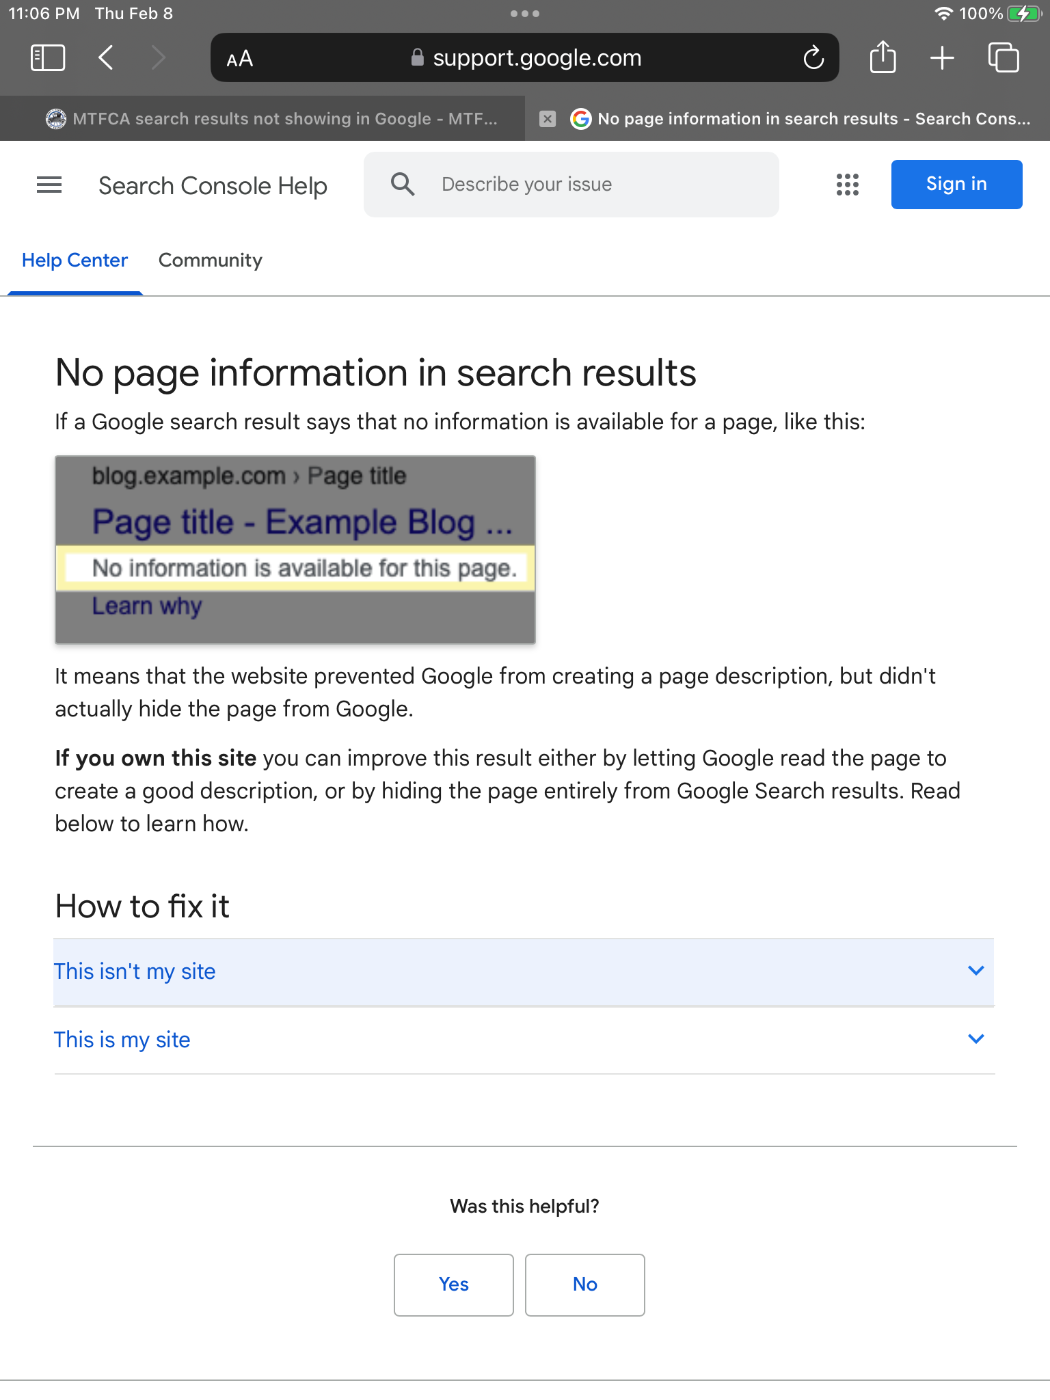Open a new tab with plus icon
The width and height of the screenshot is (1050, 1400).
tap(942, 58)
